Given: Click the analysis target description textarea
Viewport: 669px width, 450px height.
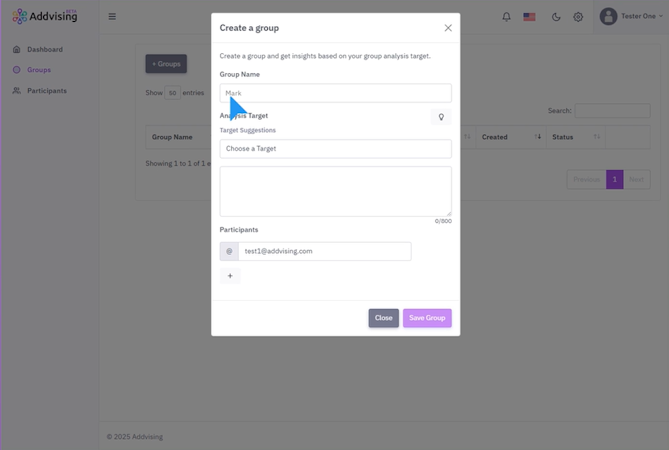Looking at the screenshot, I should click(x=335, y=190).
